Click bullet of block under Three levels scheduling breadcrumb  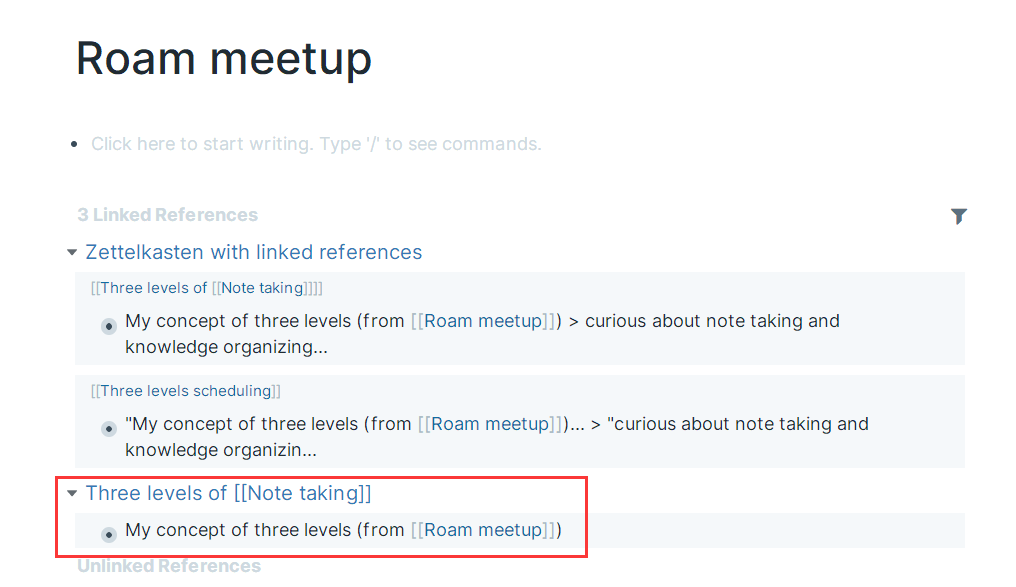pyautogui.click(x=109, y=429)
